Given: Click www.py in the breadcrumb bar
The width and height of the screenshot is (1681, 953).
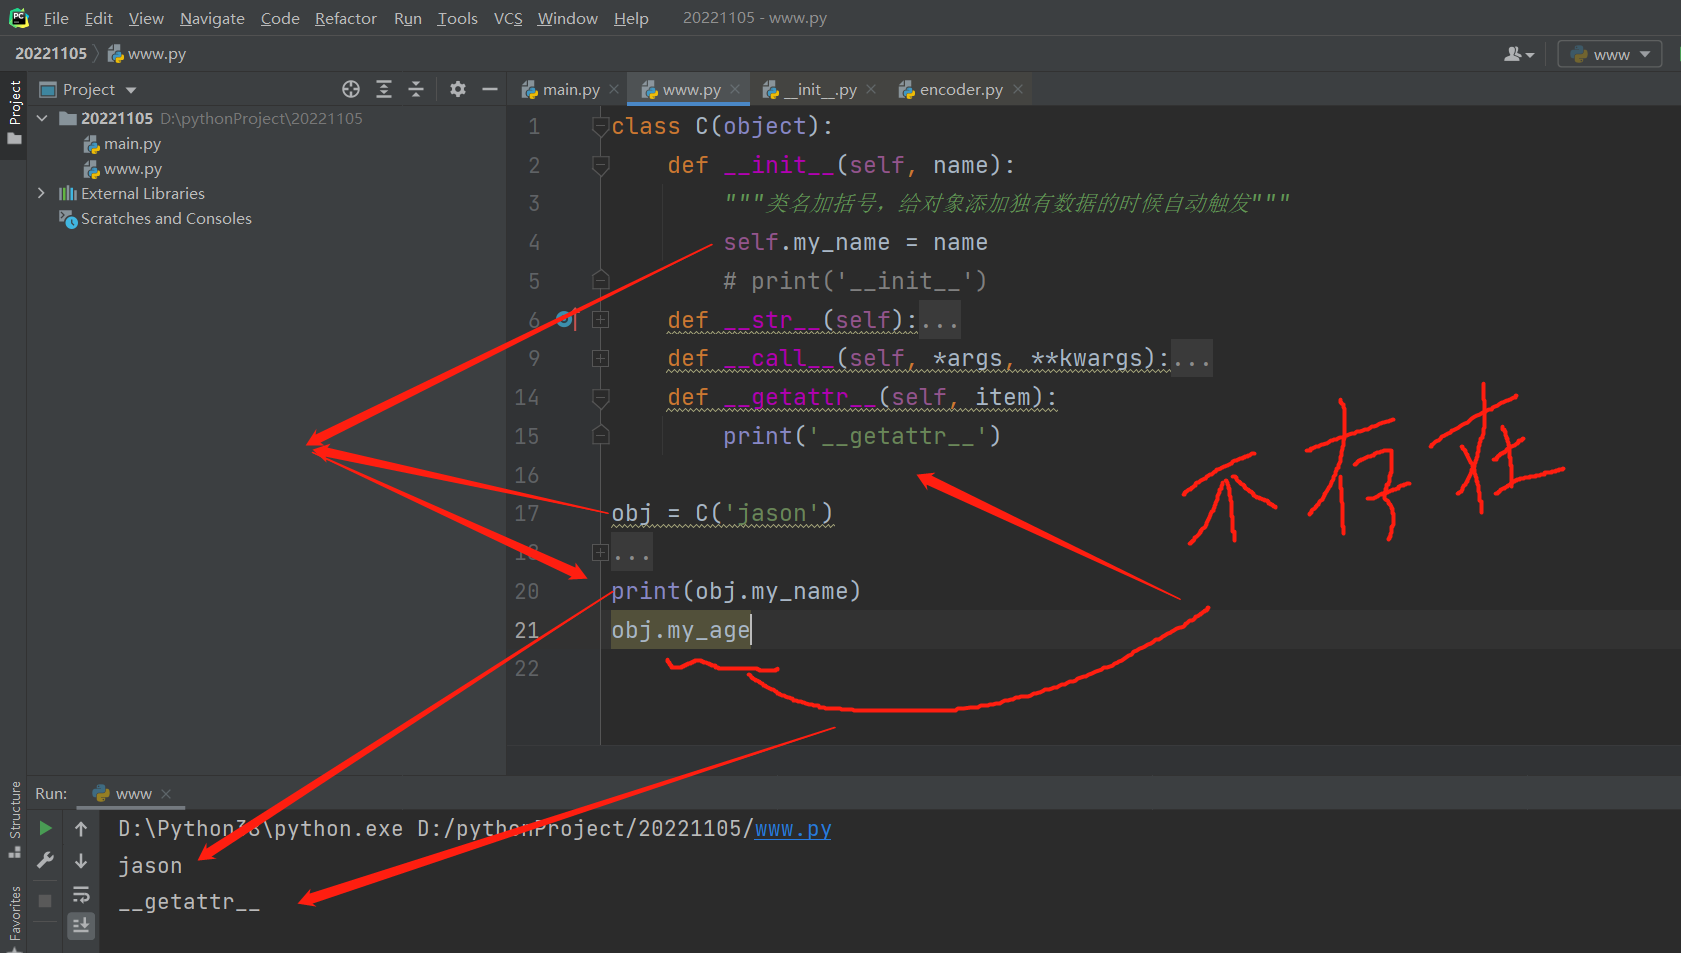Looking at the screenshot, I should pyautogui.click(x=147, y=53).
